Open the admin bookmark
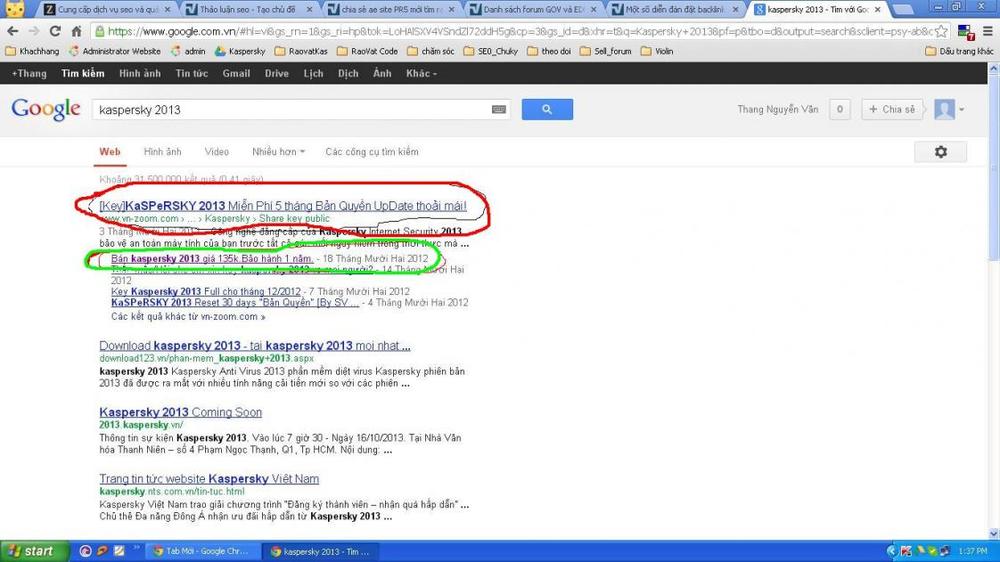The image size is (1000, 562). click(188, 51)
